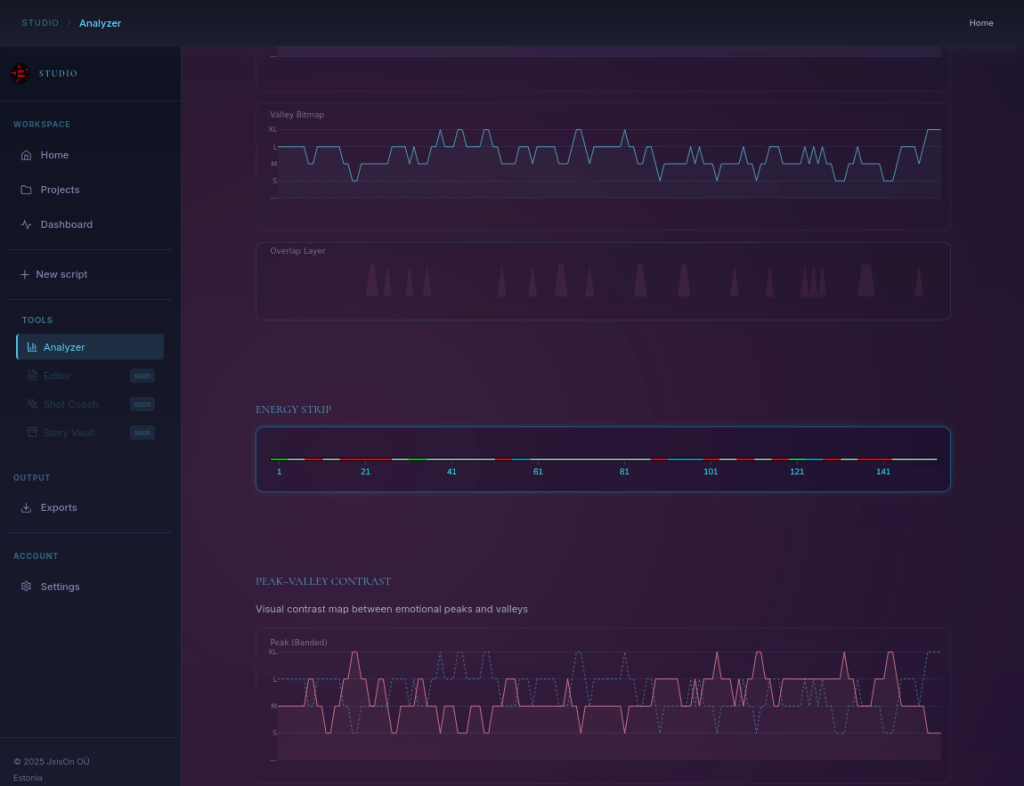Screen dimensions: 1024x786
Task: Click the STUDIO breadcrumb link
Action: click(40, 23)
